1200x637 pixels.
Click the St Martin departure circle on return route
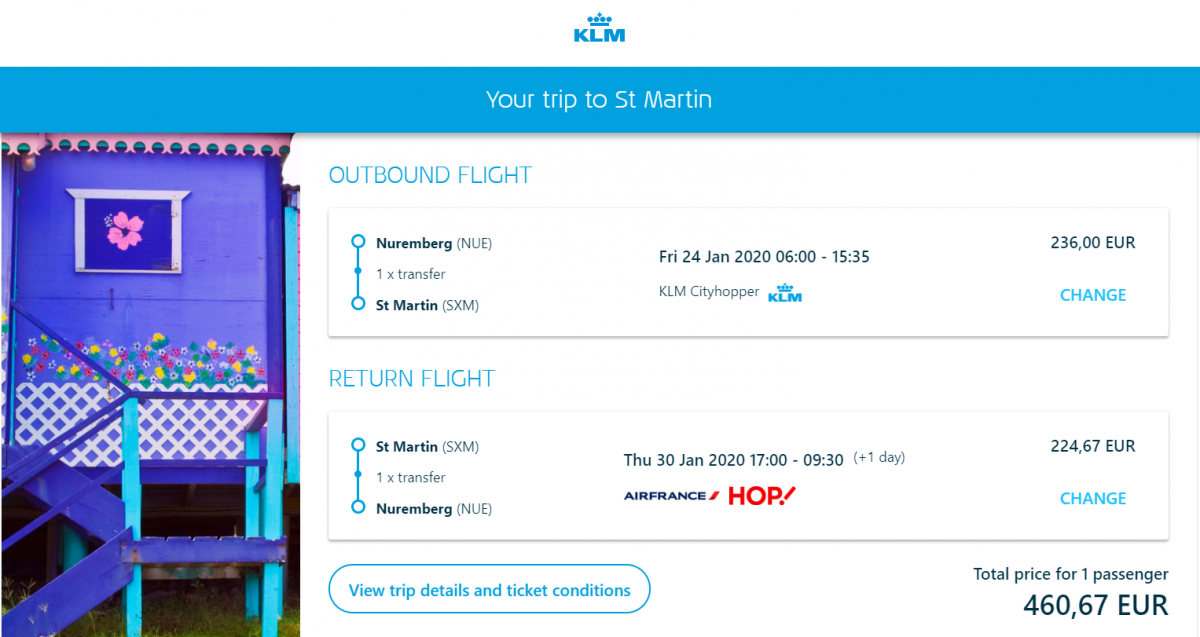(x=358, y=446)
